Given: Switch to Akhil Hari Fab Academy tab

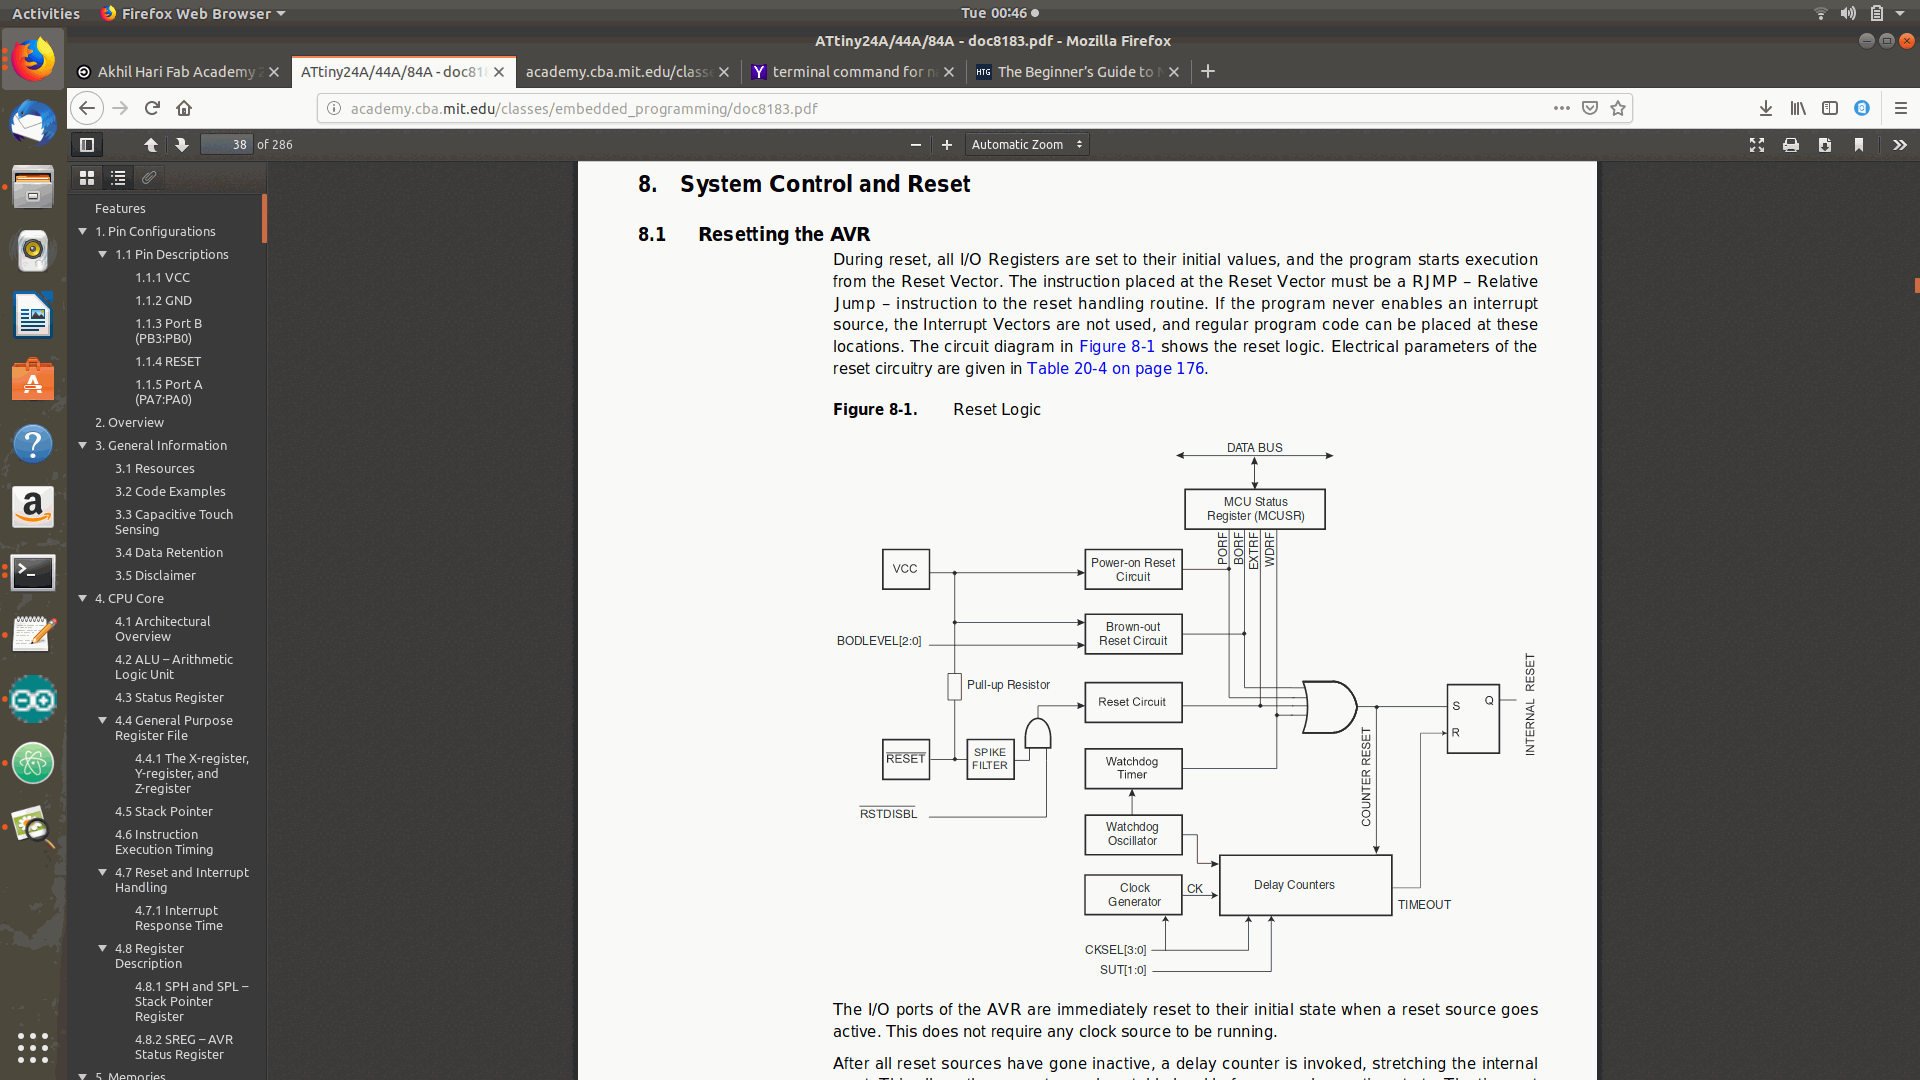Looking at the screenshot, I should click(175, 72).
